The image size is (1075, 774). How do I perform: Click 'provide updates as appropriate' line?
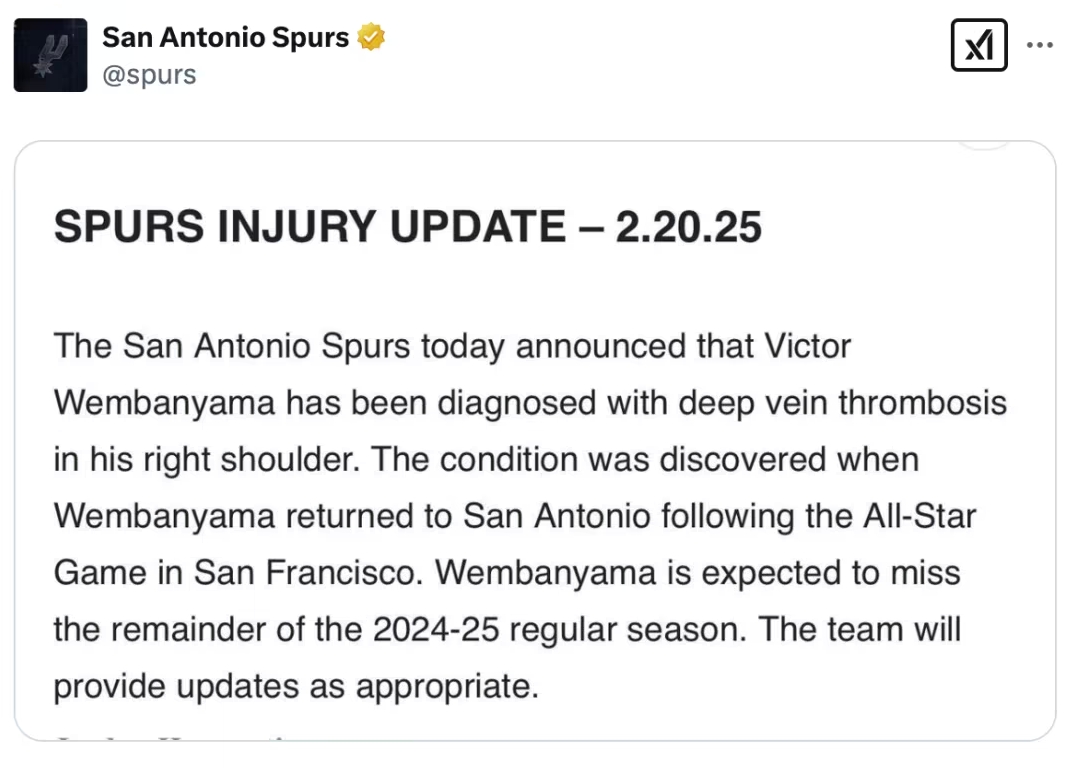tap(296, 688)
